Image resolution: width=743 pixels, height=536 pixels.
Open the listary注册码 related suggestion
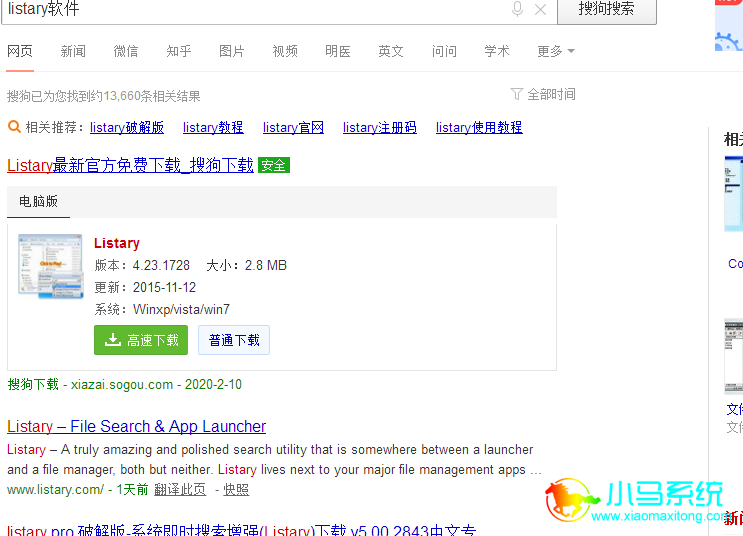point(380,127)
